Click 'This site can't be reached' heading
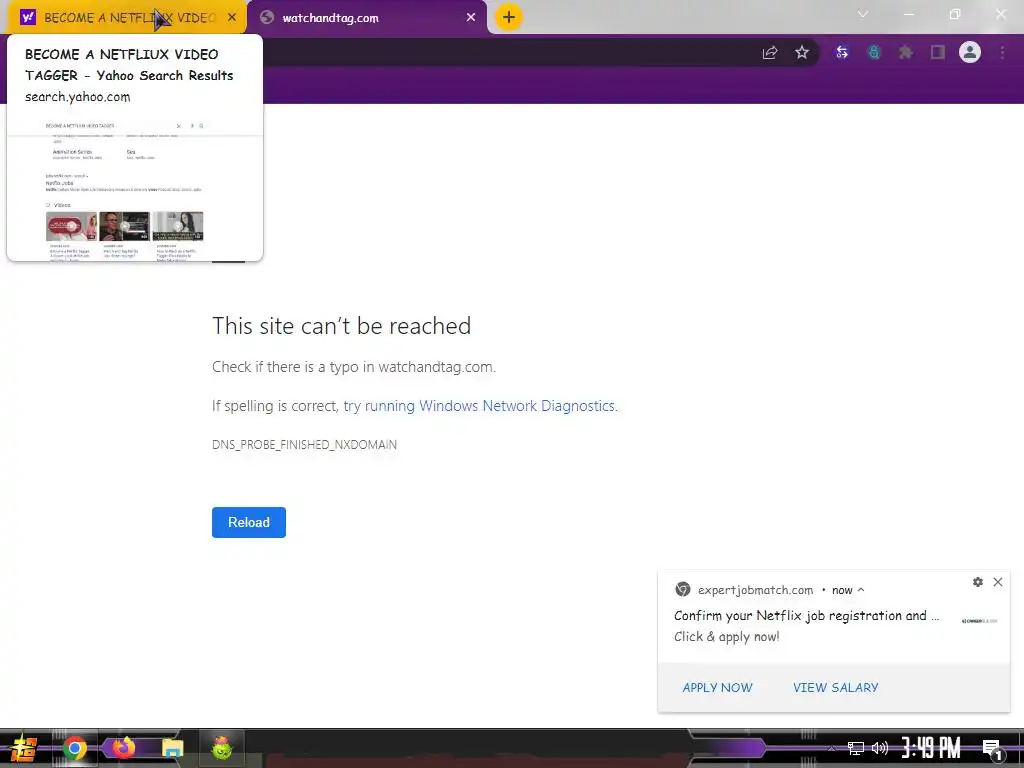This screenshot has height=768, width=1024. tap(342, 326)
